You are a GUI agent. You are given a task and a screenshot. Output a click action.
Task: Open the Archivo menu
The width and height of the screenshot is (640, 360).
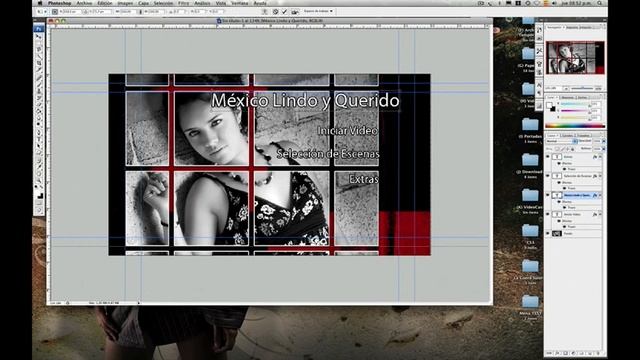84,3
